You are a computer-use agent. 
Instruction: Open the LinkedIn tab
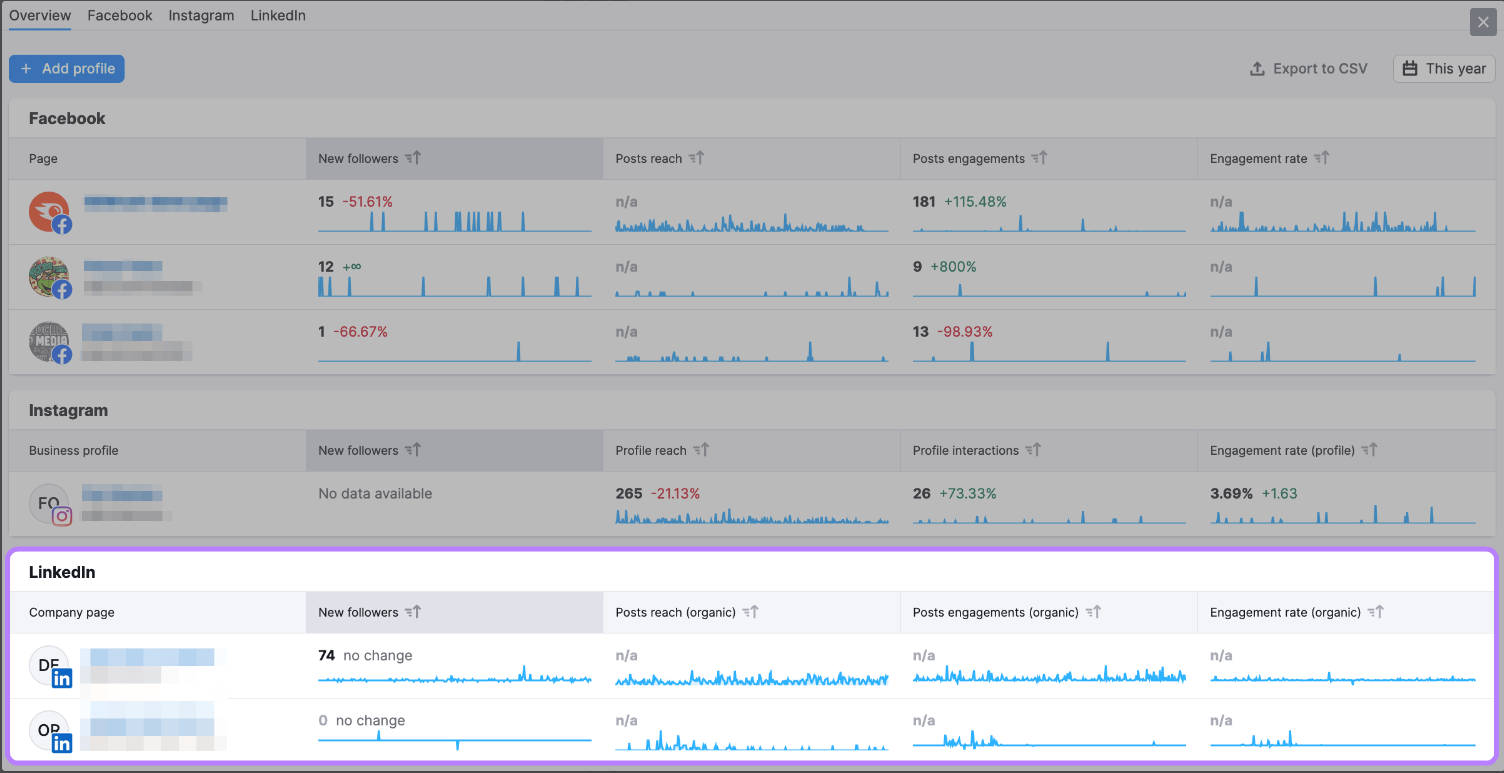click(x=277, y=15)
